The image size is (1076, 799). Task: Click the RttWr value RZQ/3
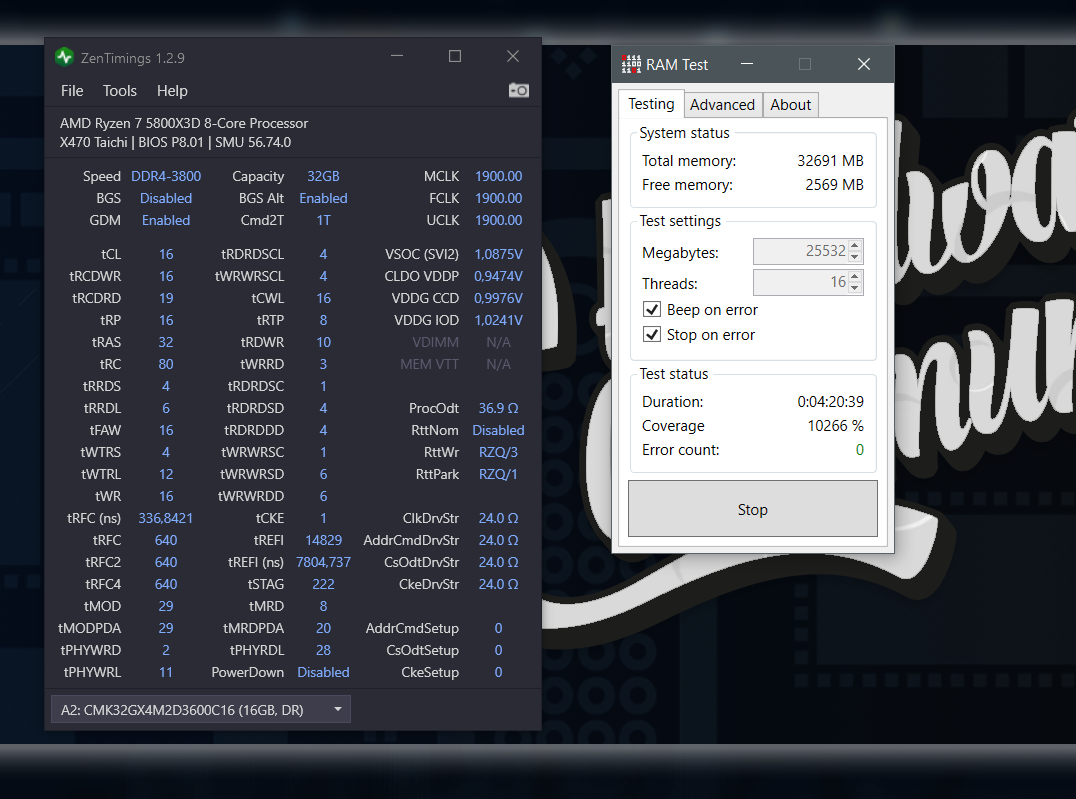(498, 452)
